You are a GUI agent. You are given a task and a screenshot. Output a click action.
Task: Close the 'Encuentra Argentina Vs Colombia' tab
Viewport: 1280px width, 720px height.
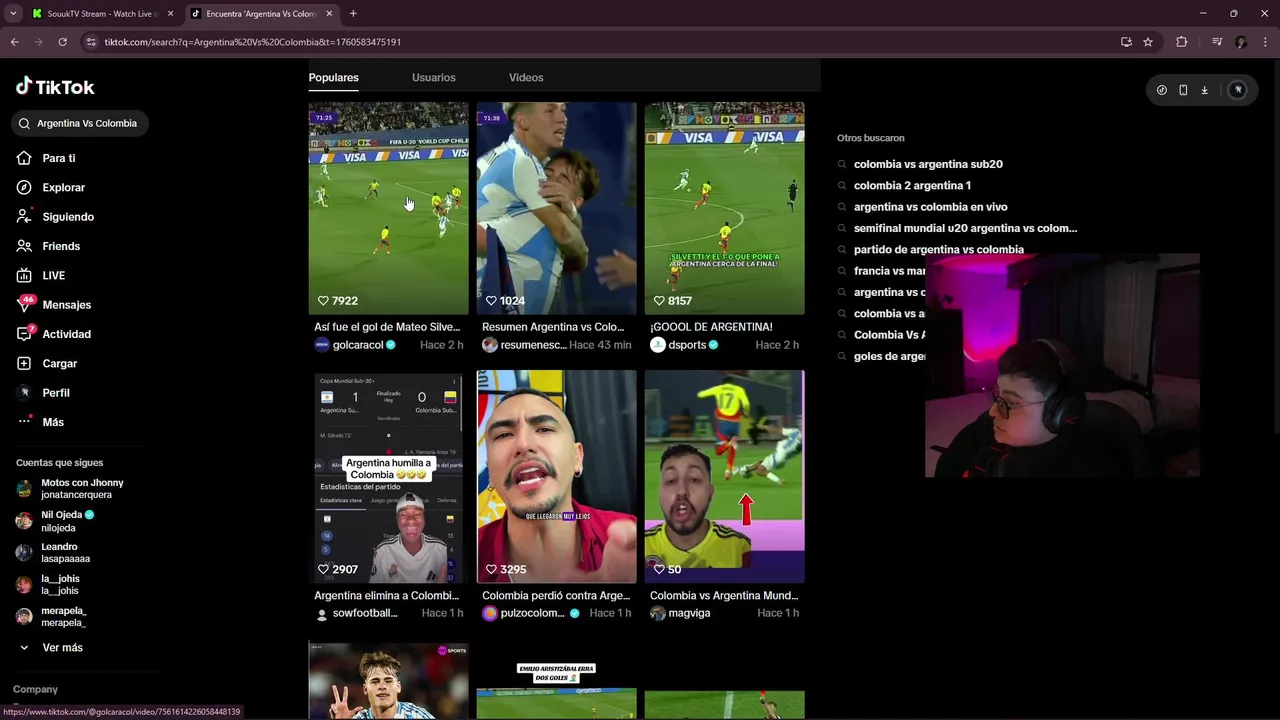[329, 14]
